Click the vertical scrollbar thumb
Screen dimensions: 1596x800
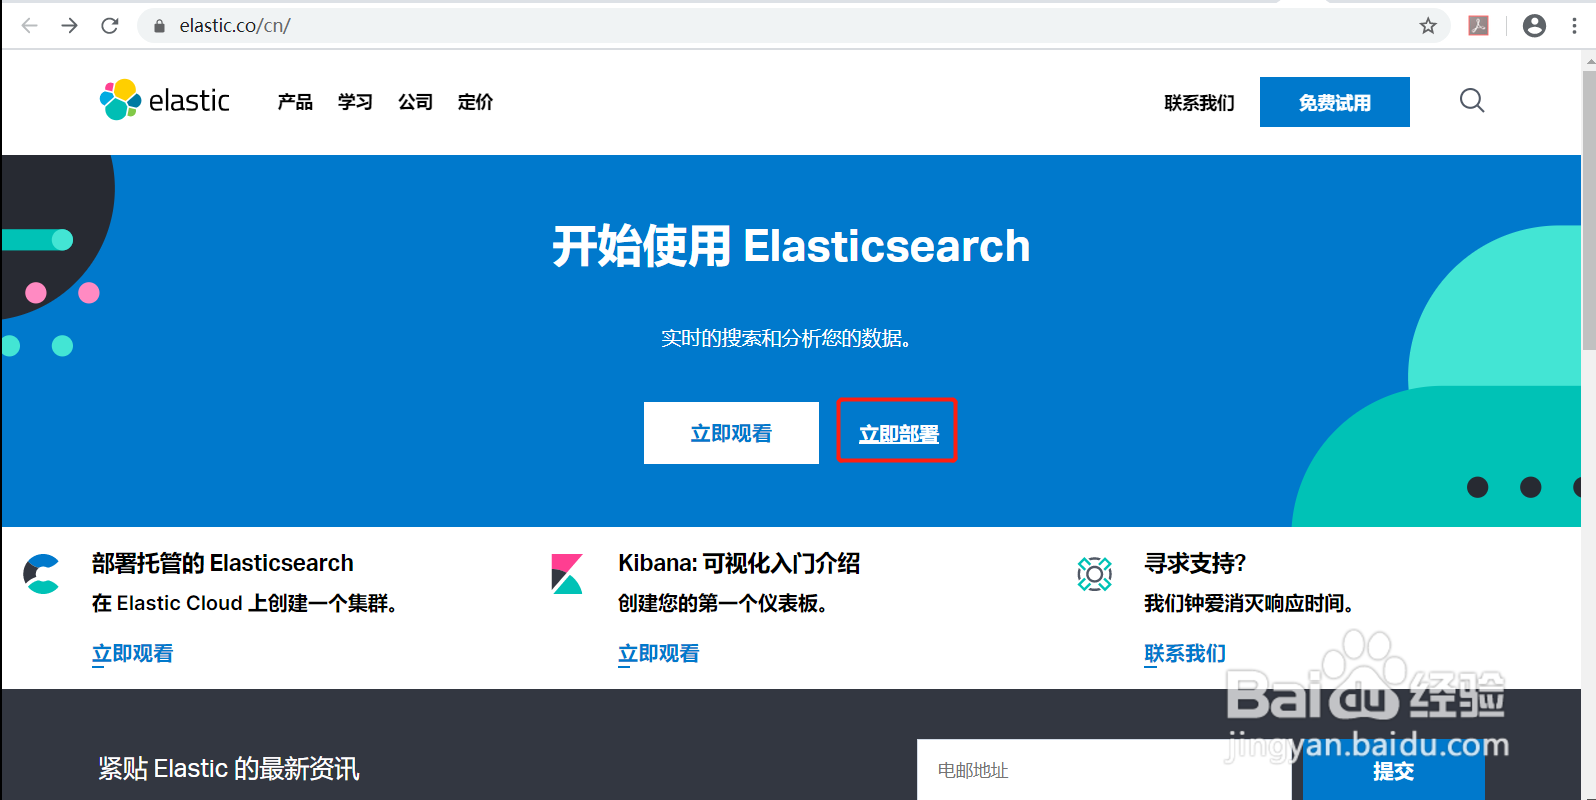tap(1589, 210)
